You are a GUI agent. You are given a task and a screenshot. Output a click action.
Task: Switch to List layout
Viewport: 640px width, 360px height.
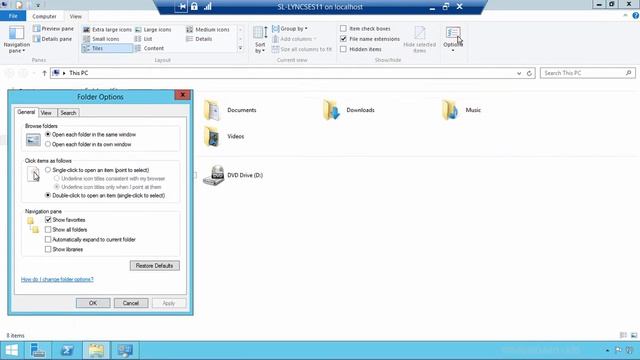[x=144, y=39]
